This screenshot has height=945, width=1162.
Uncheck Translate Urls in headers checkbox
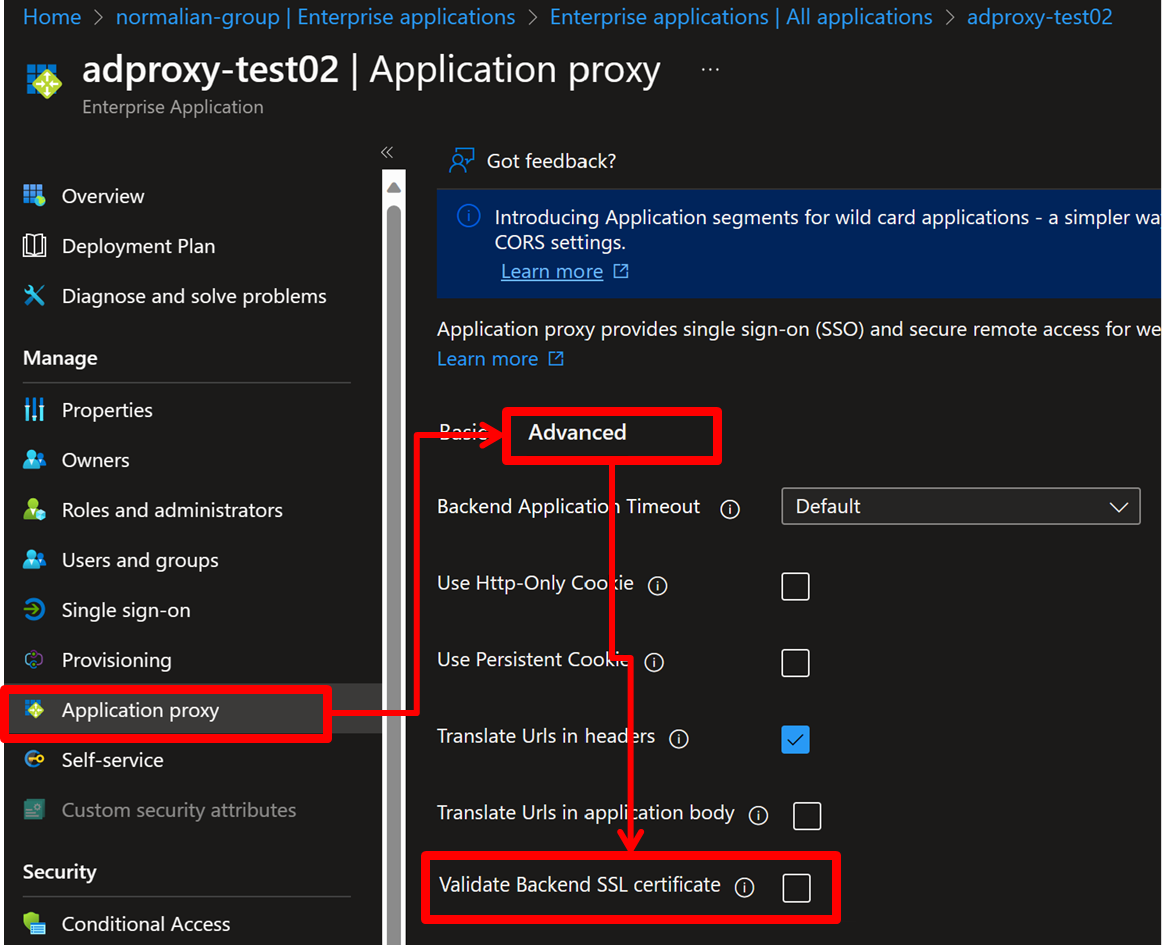pos(795,739)
